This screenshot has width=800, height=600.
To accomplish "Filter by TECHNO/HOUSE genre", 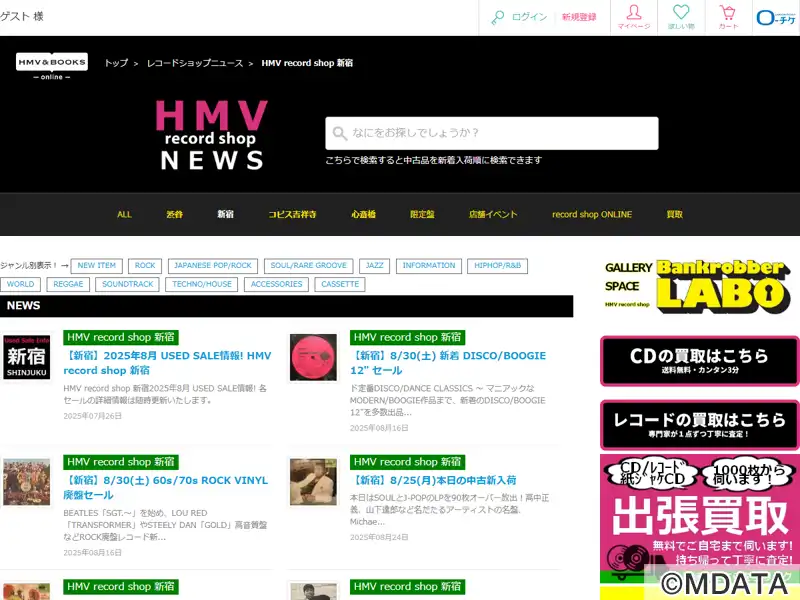I will pos(202,284).
